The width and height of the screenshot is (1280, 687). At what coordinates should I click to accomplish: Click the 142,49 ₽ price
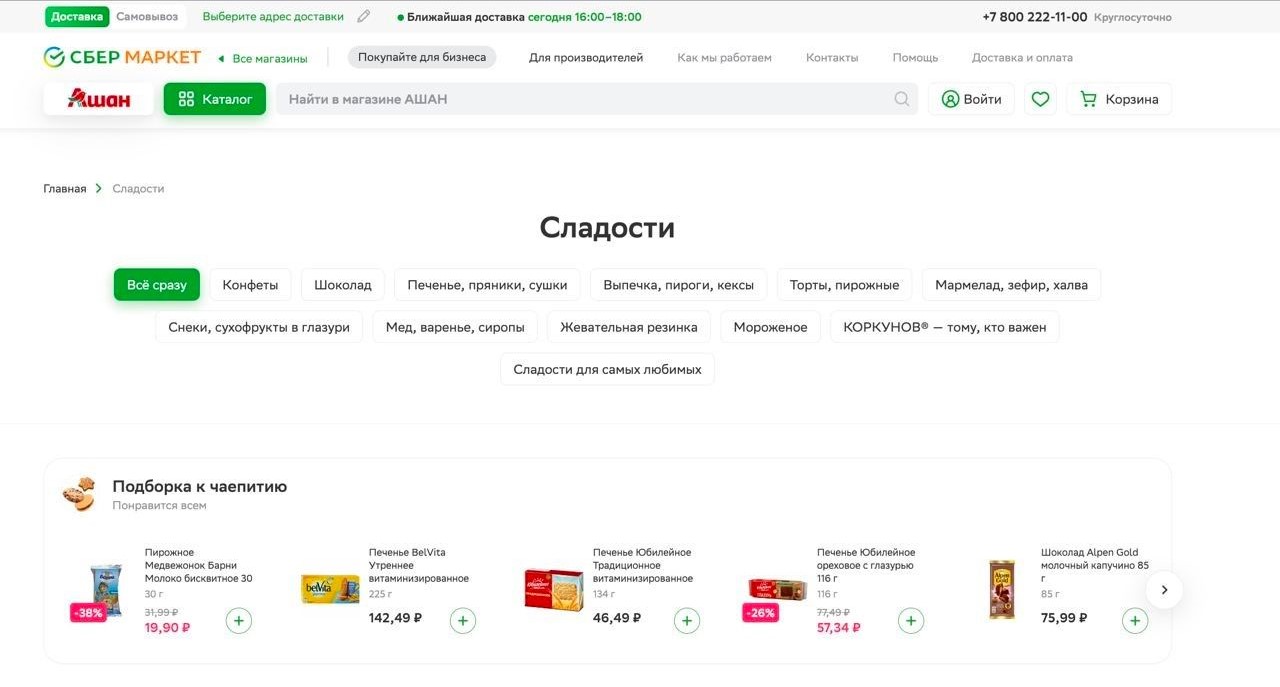pyautogui.click(x=395, y=618)
